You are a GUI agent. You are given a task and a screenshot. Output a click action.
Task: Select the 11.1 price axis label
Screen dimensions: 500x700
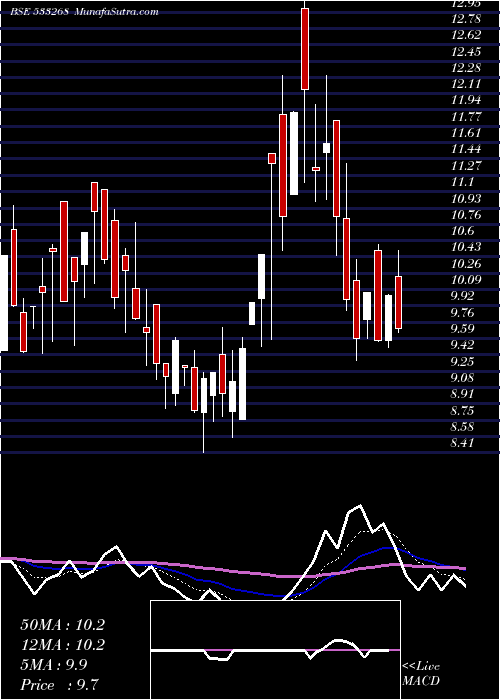tap(462, 182)
